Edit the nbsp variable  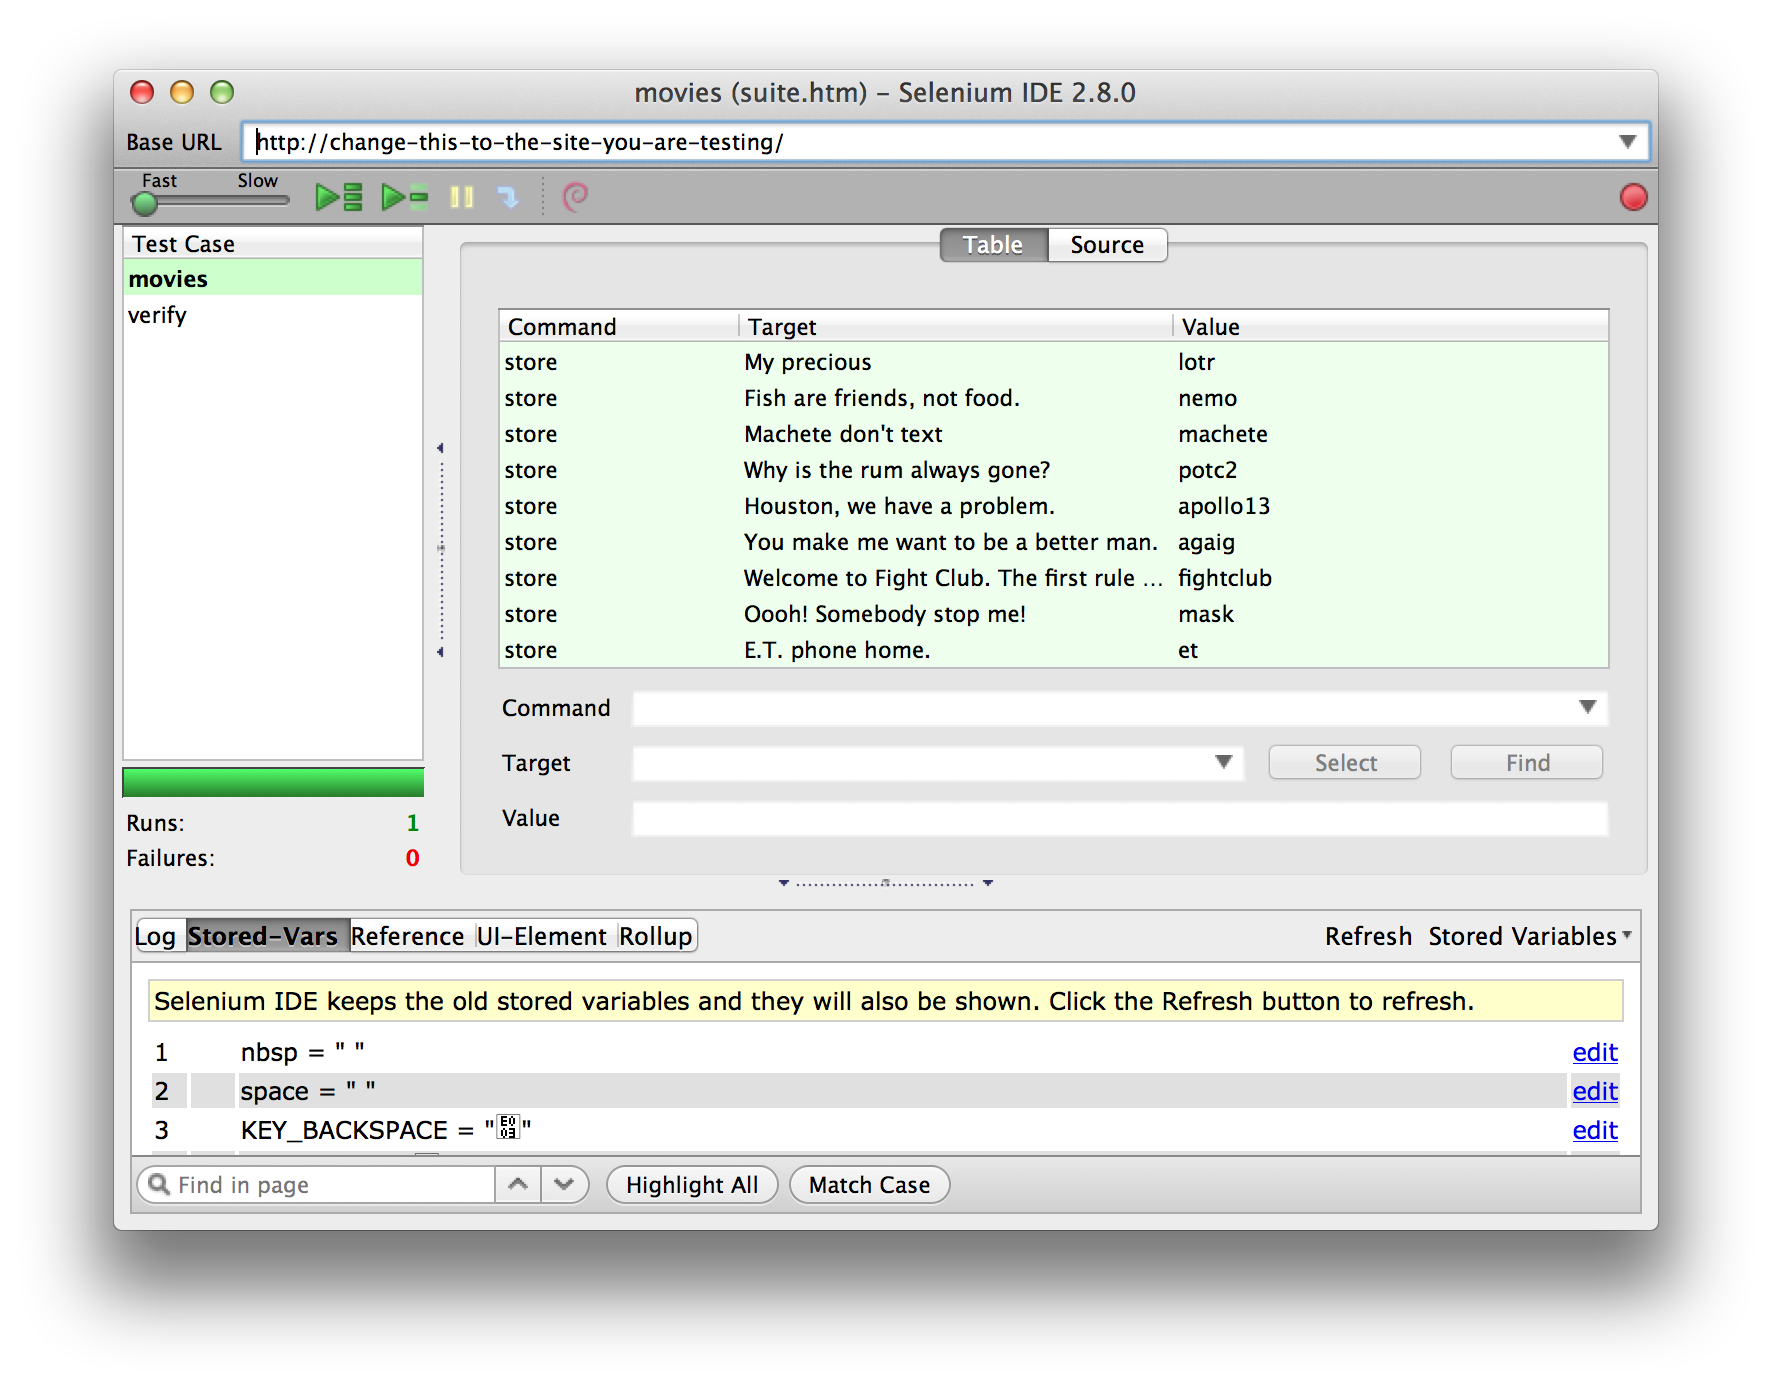tap(1595, 1052)
